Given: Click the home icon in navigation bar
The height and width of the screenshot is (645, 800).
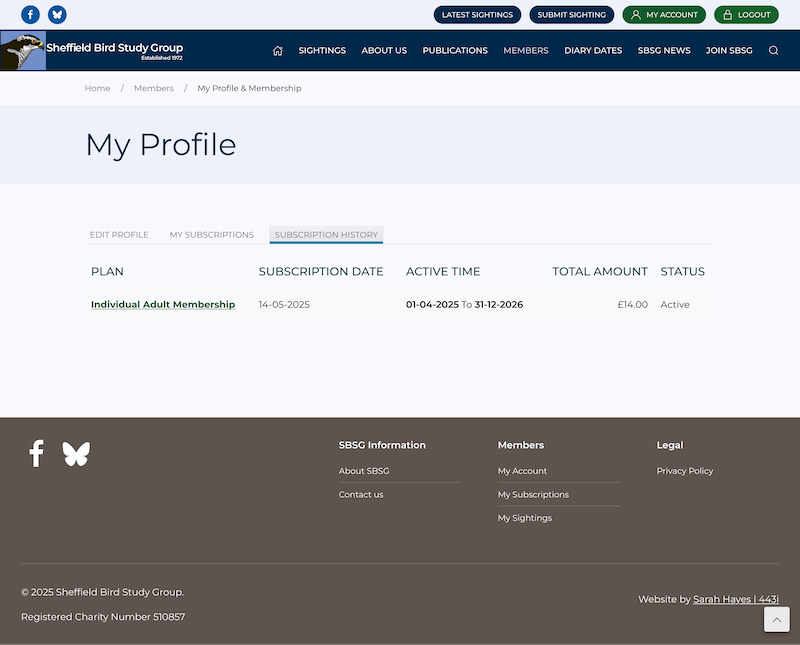Looking at the screenshot, I should [278, 51].
